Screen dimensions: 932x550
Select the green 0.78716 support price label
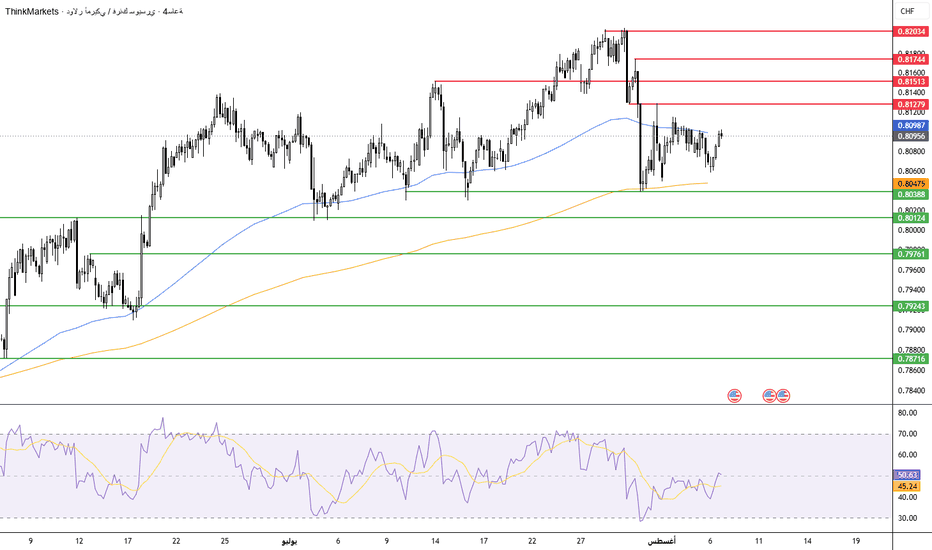(x=911, y=359)
